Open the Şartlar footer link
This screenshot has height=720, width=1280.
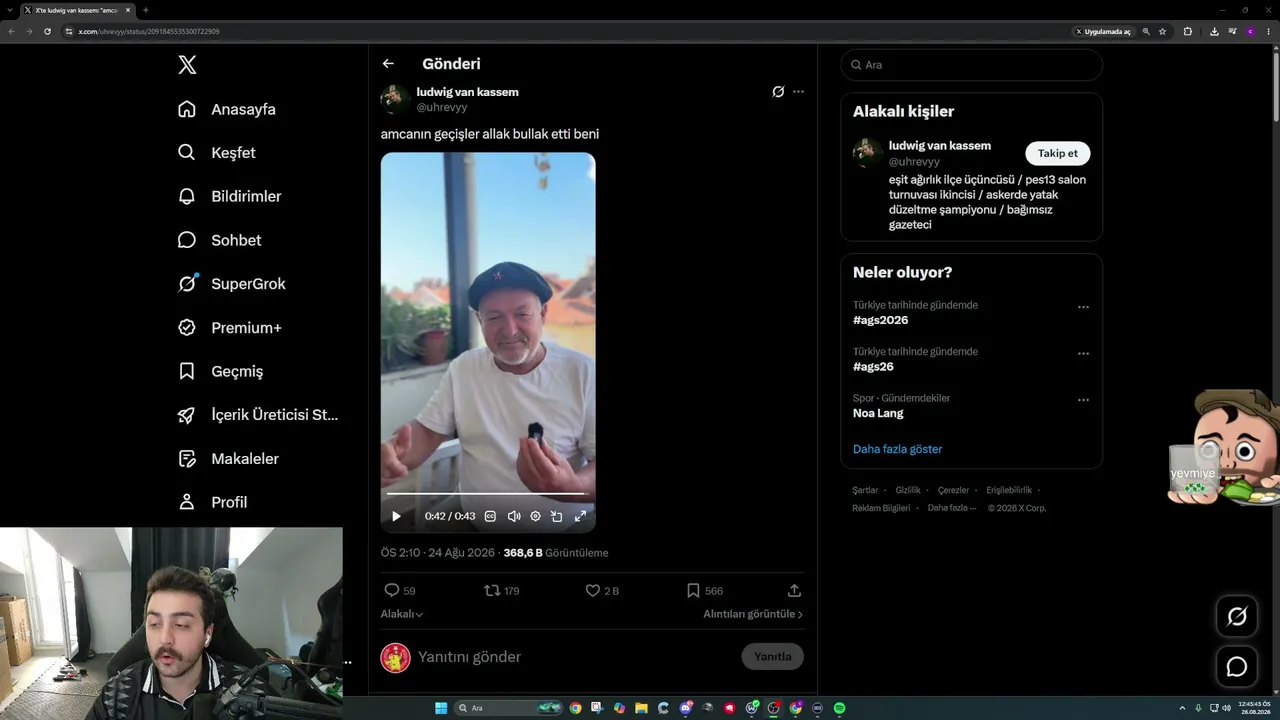865,490
